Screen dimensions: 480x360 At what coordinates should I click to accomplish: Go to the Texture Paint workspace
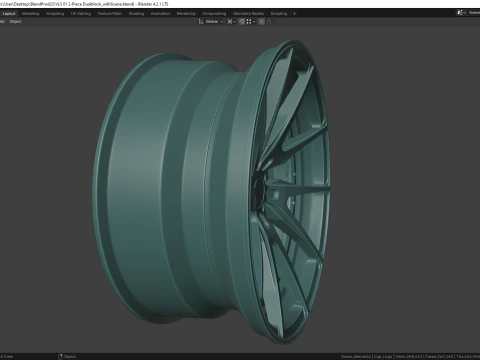click(110, 14)
